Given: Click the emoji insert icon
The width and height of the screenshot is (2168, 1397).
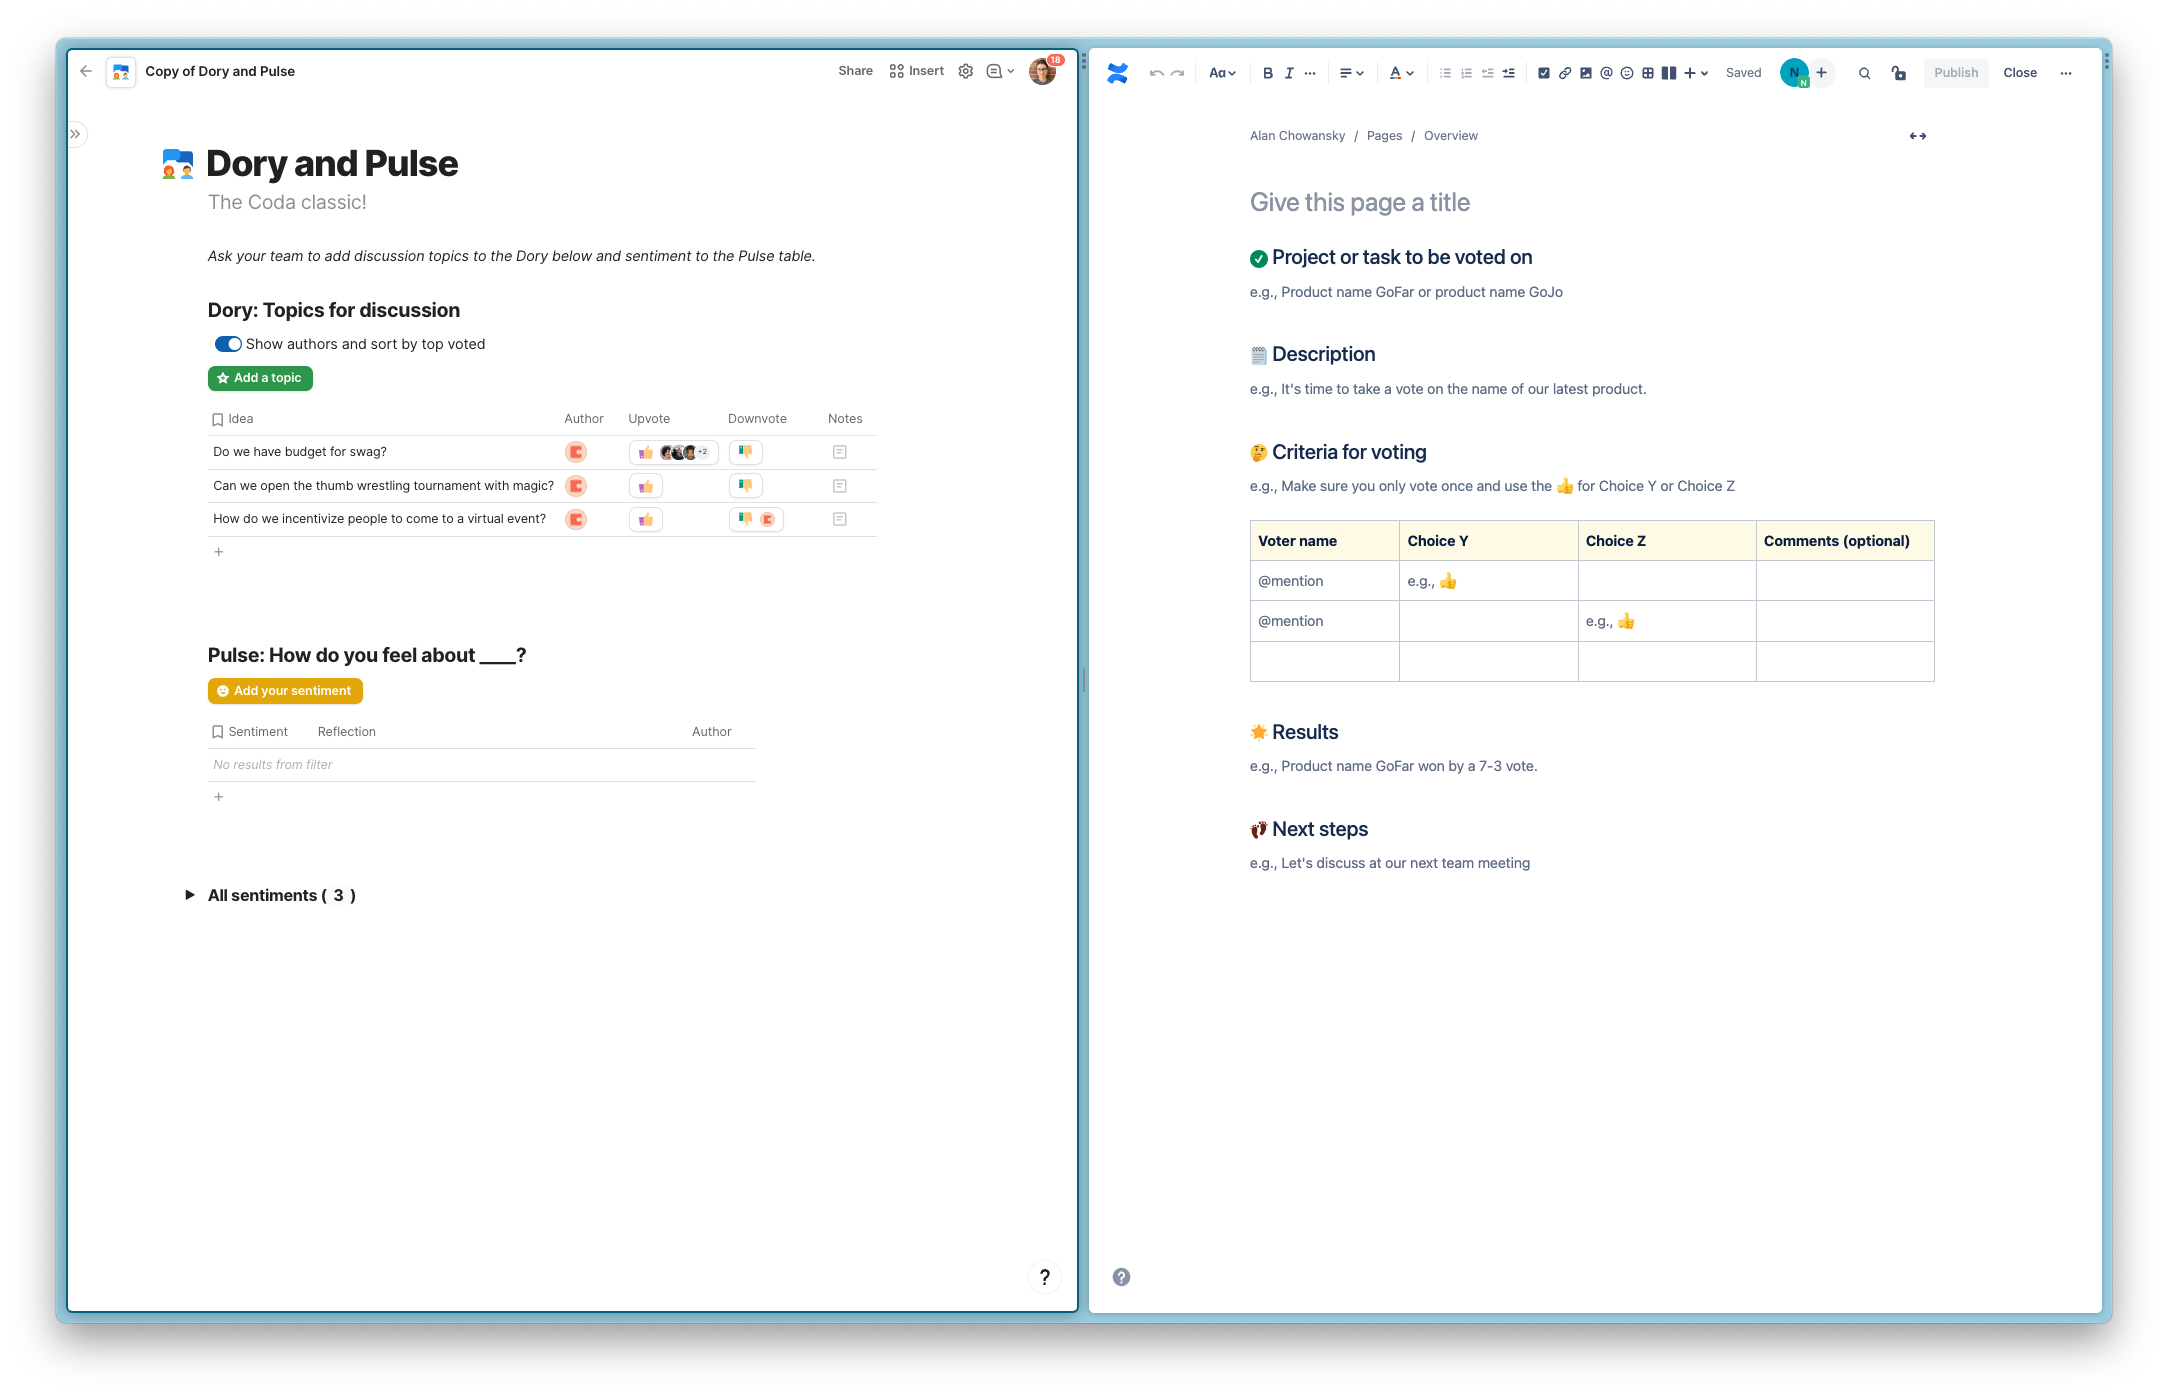Looking at the screenshot, I should (x=1627, y=73).
